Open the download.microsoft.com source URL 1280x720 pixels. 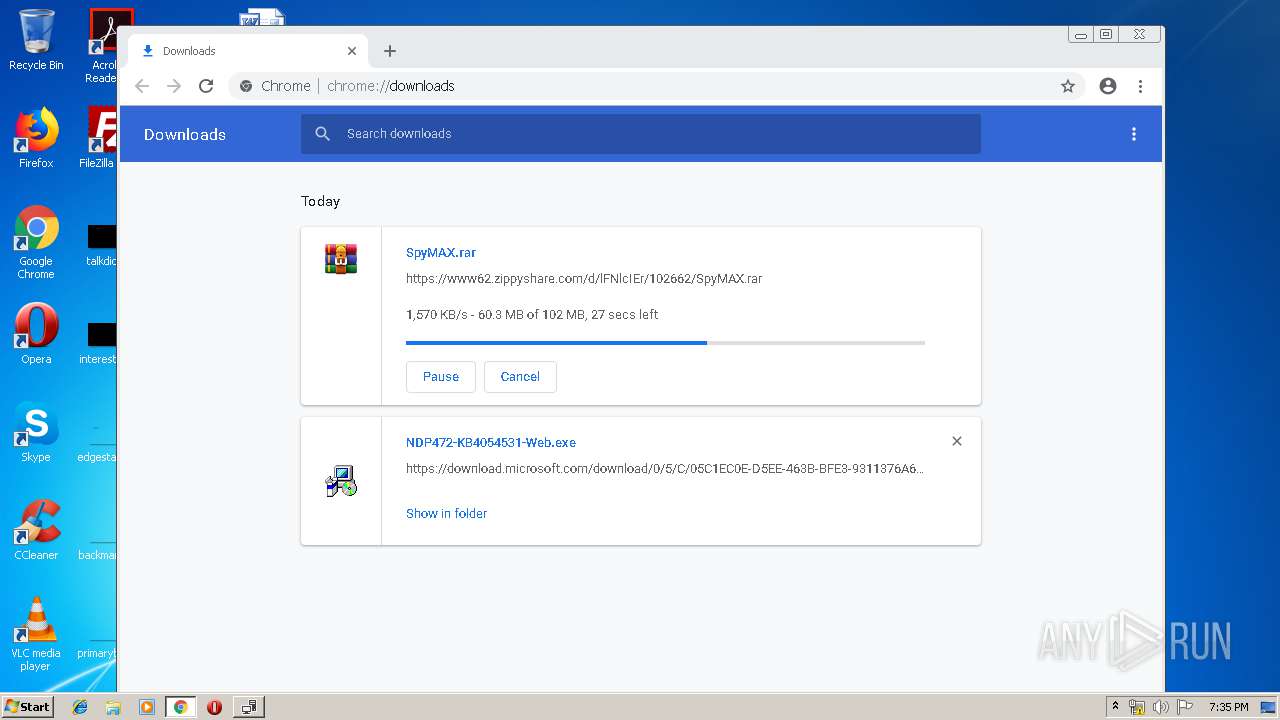coord(665,469)
